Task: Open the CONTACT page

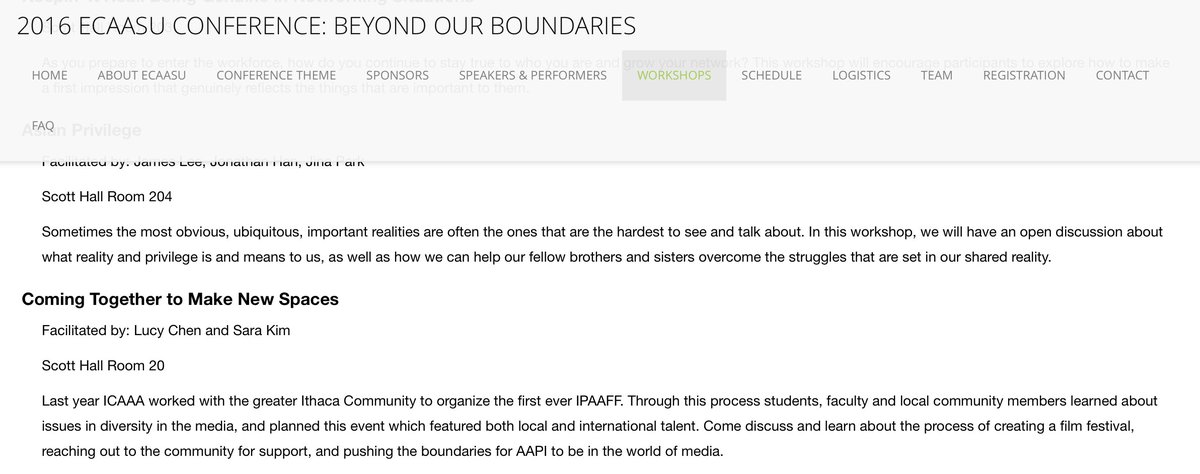Action: click(1122, 75)
